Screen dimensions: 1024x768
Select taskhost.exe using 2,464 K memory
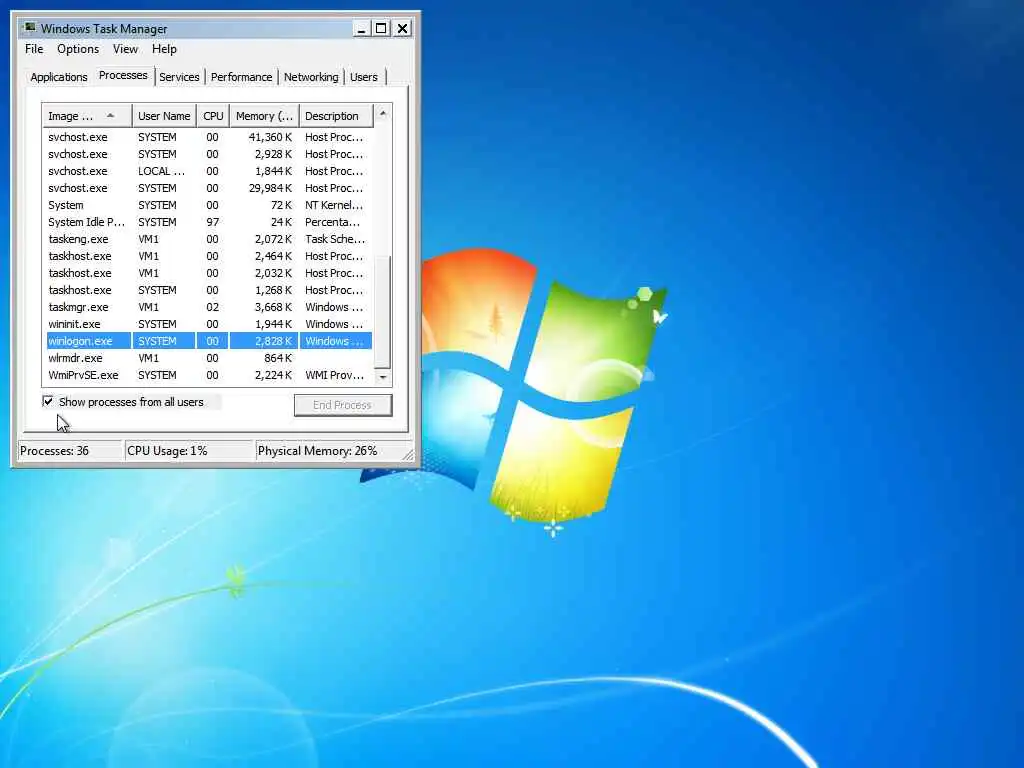[x=208, y=256]
